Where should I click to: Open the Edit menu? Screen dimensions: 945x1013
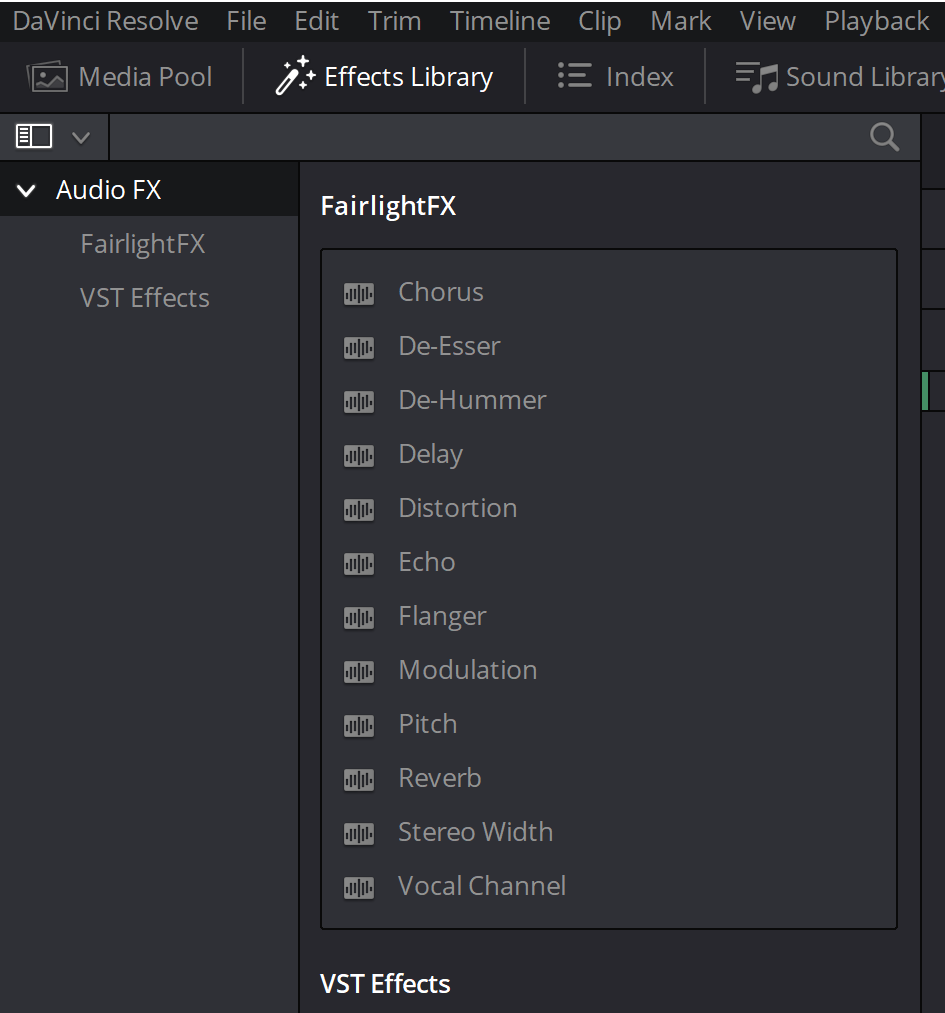tap(317, 21)
